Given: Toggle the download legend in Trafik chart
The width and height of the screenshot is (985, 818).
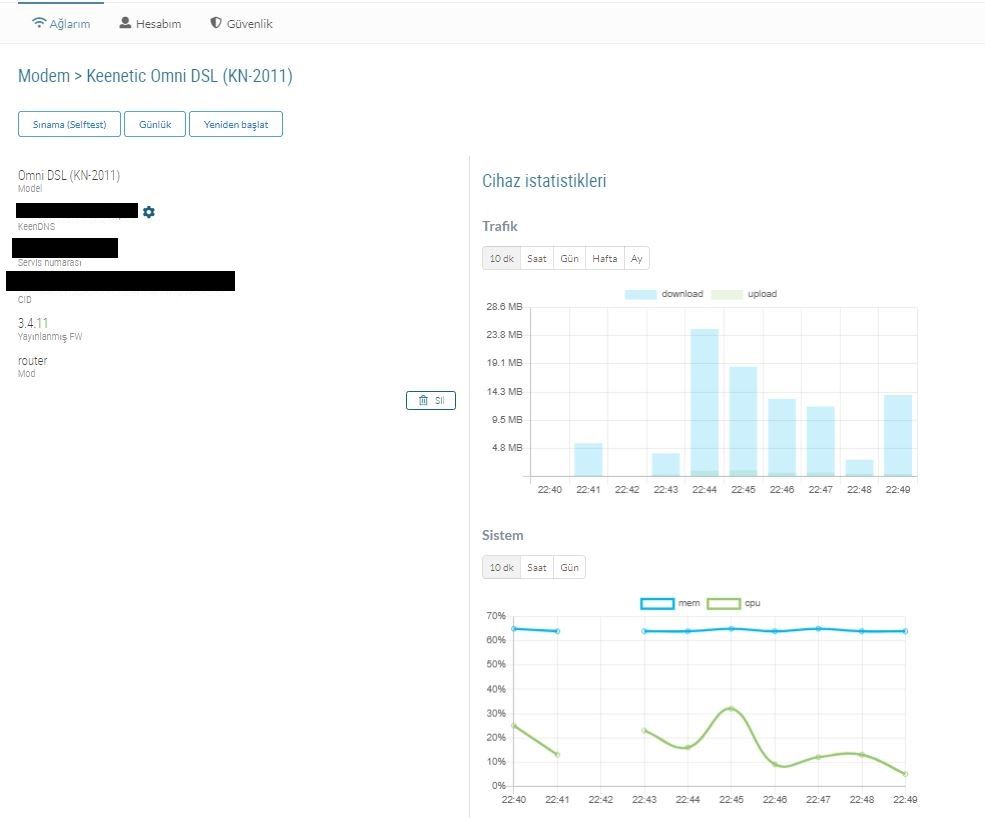Looking at the screenshot, I should click(x=664, y=294).
